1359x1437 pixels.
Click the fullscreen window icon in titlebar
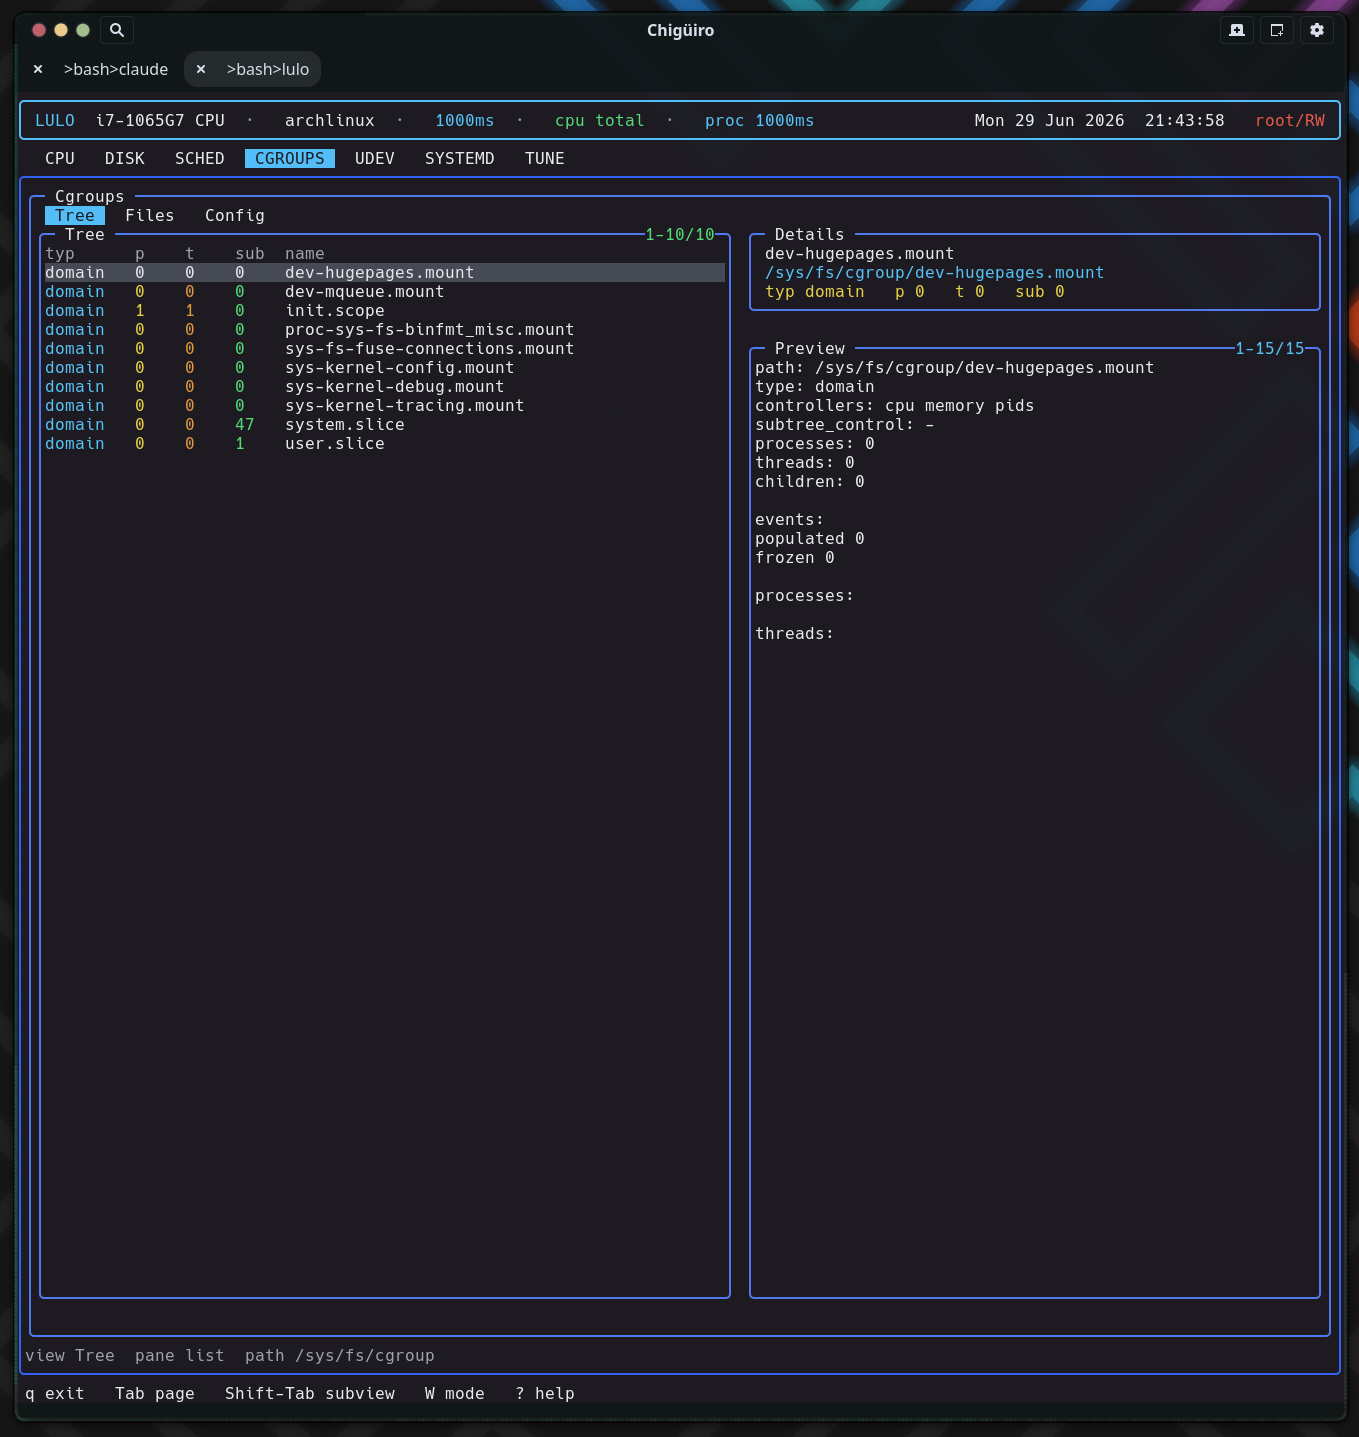1277,30
